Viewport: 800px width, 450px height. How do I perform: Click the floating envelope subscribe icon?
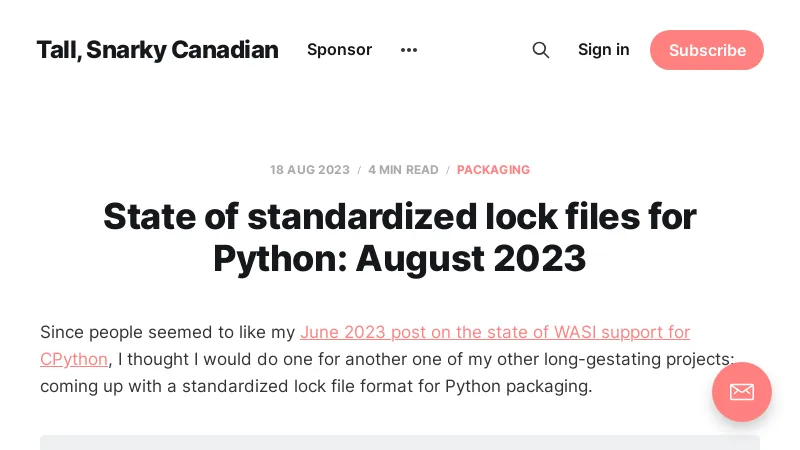[x=742, y=391]
